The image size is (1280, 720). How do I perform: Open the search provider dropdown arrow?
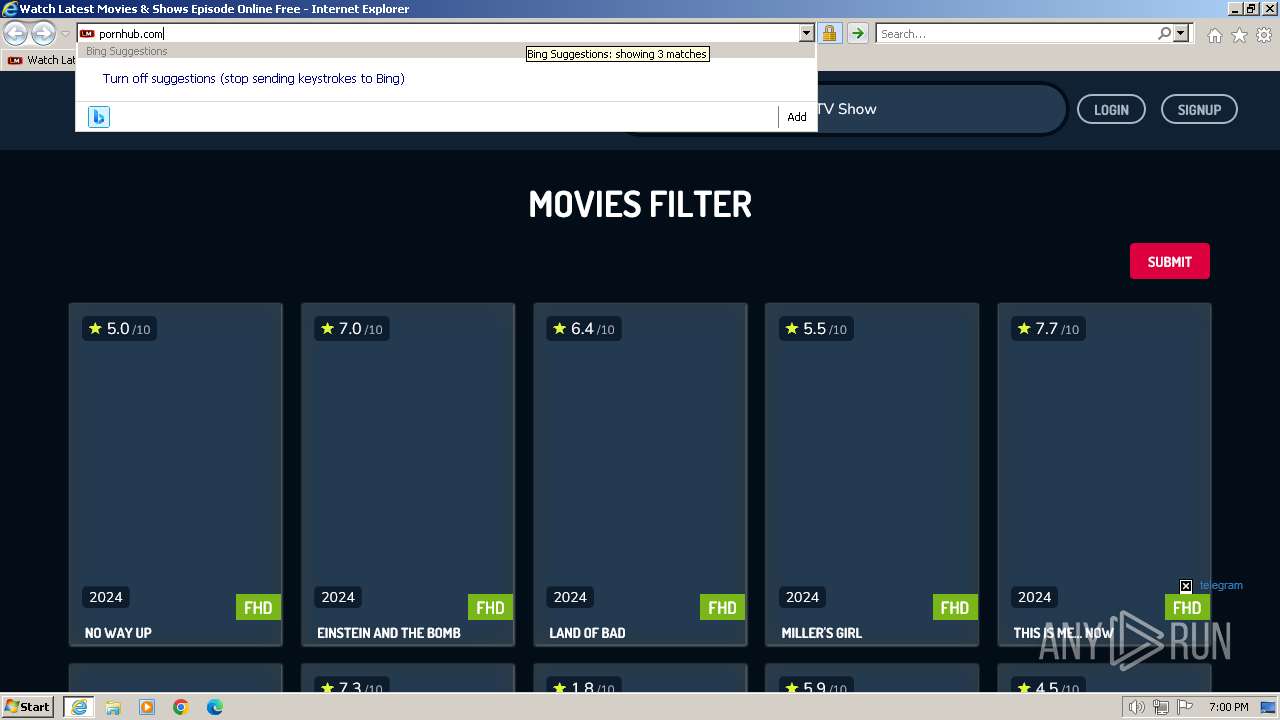1181,34
